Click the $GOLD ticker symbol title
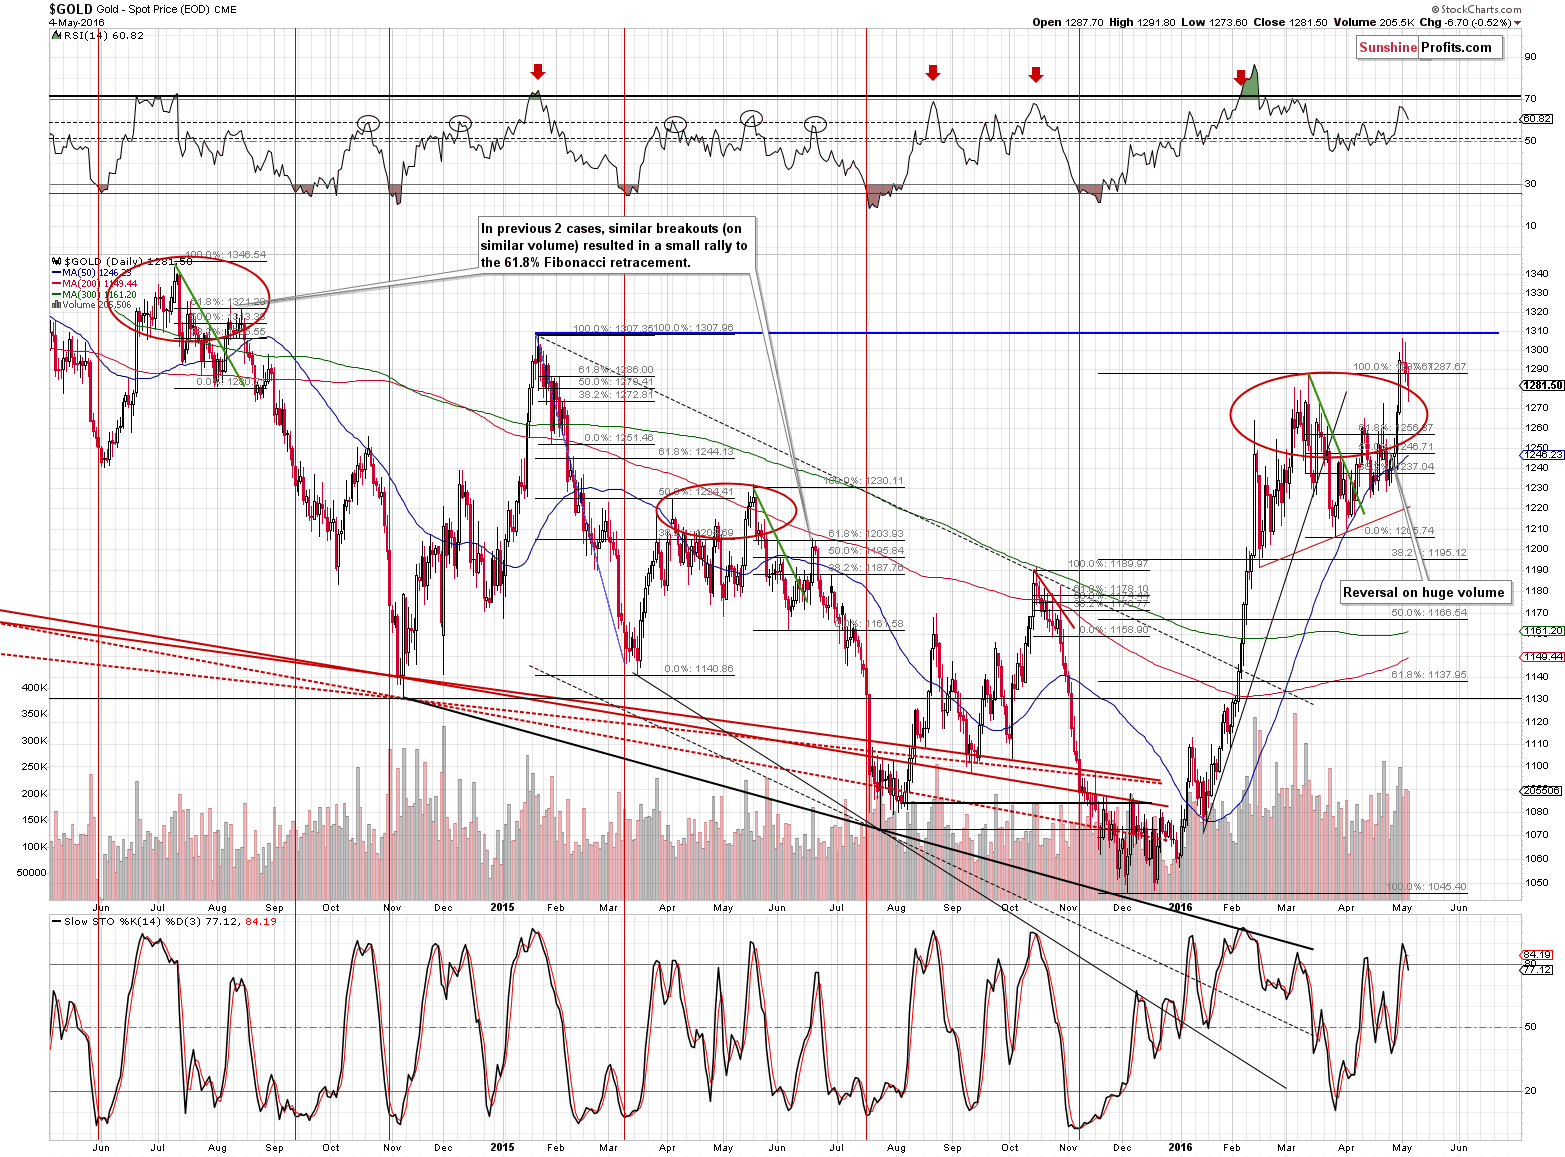Viewport: 1565px width, 1157px height. (x=71, y=9)
